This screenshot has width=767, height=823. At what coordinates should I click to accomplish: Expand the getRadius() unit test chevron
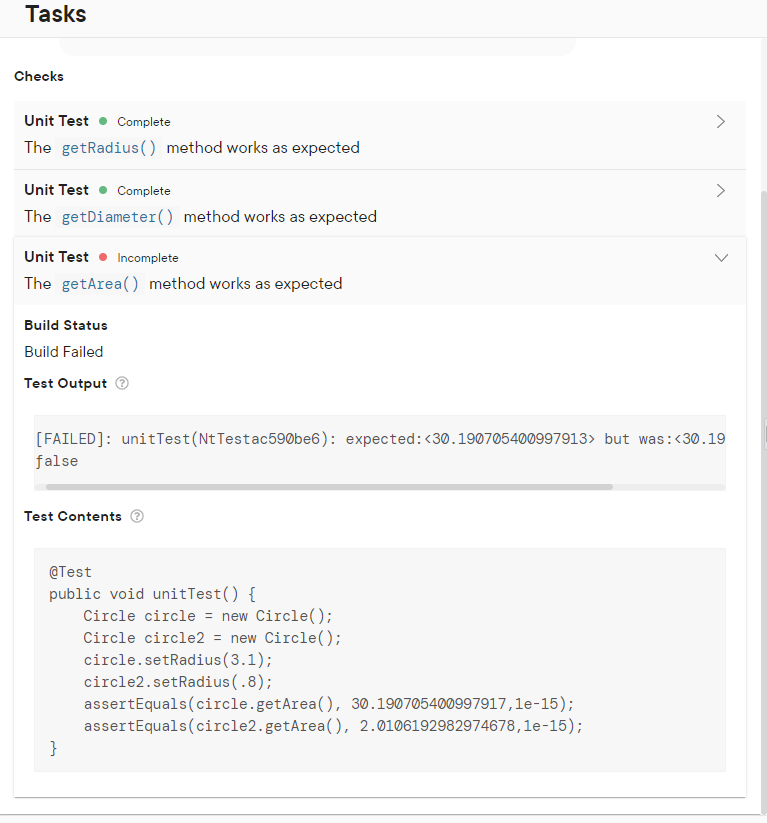[721, 122]
